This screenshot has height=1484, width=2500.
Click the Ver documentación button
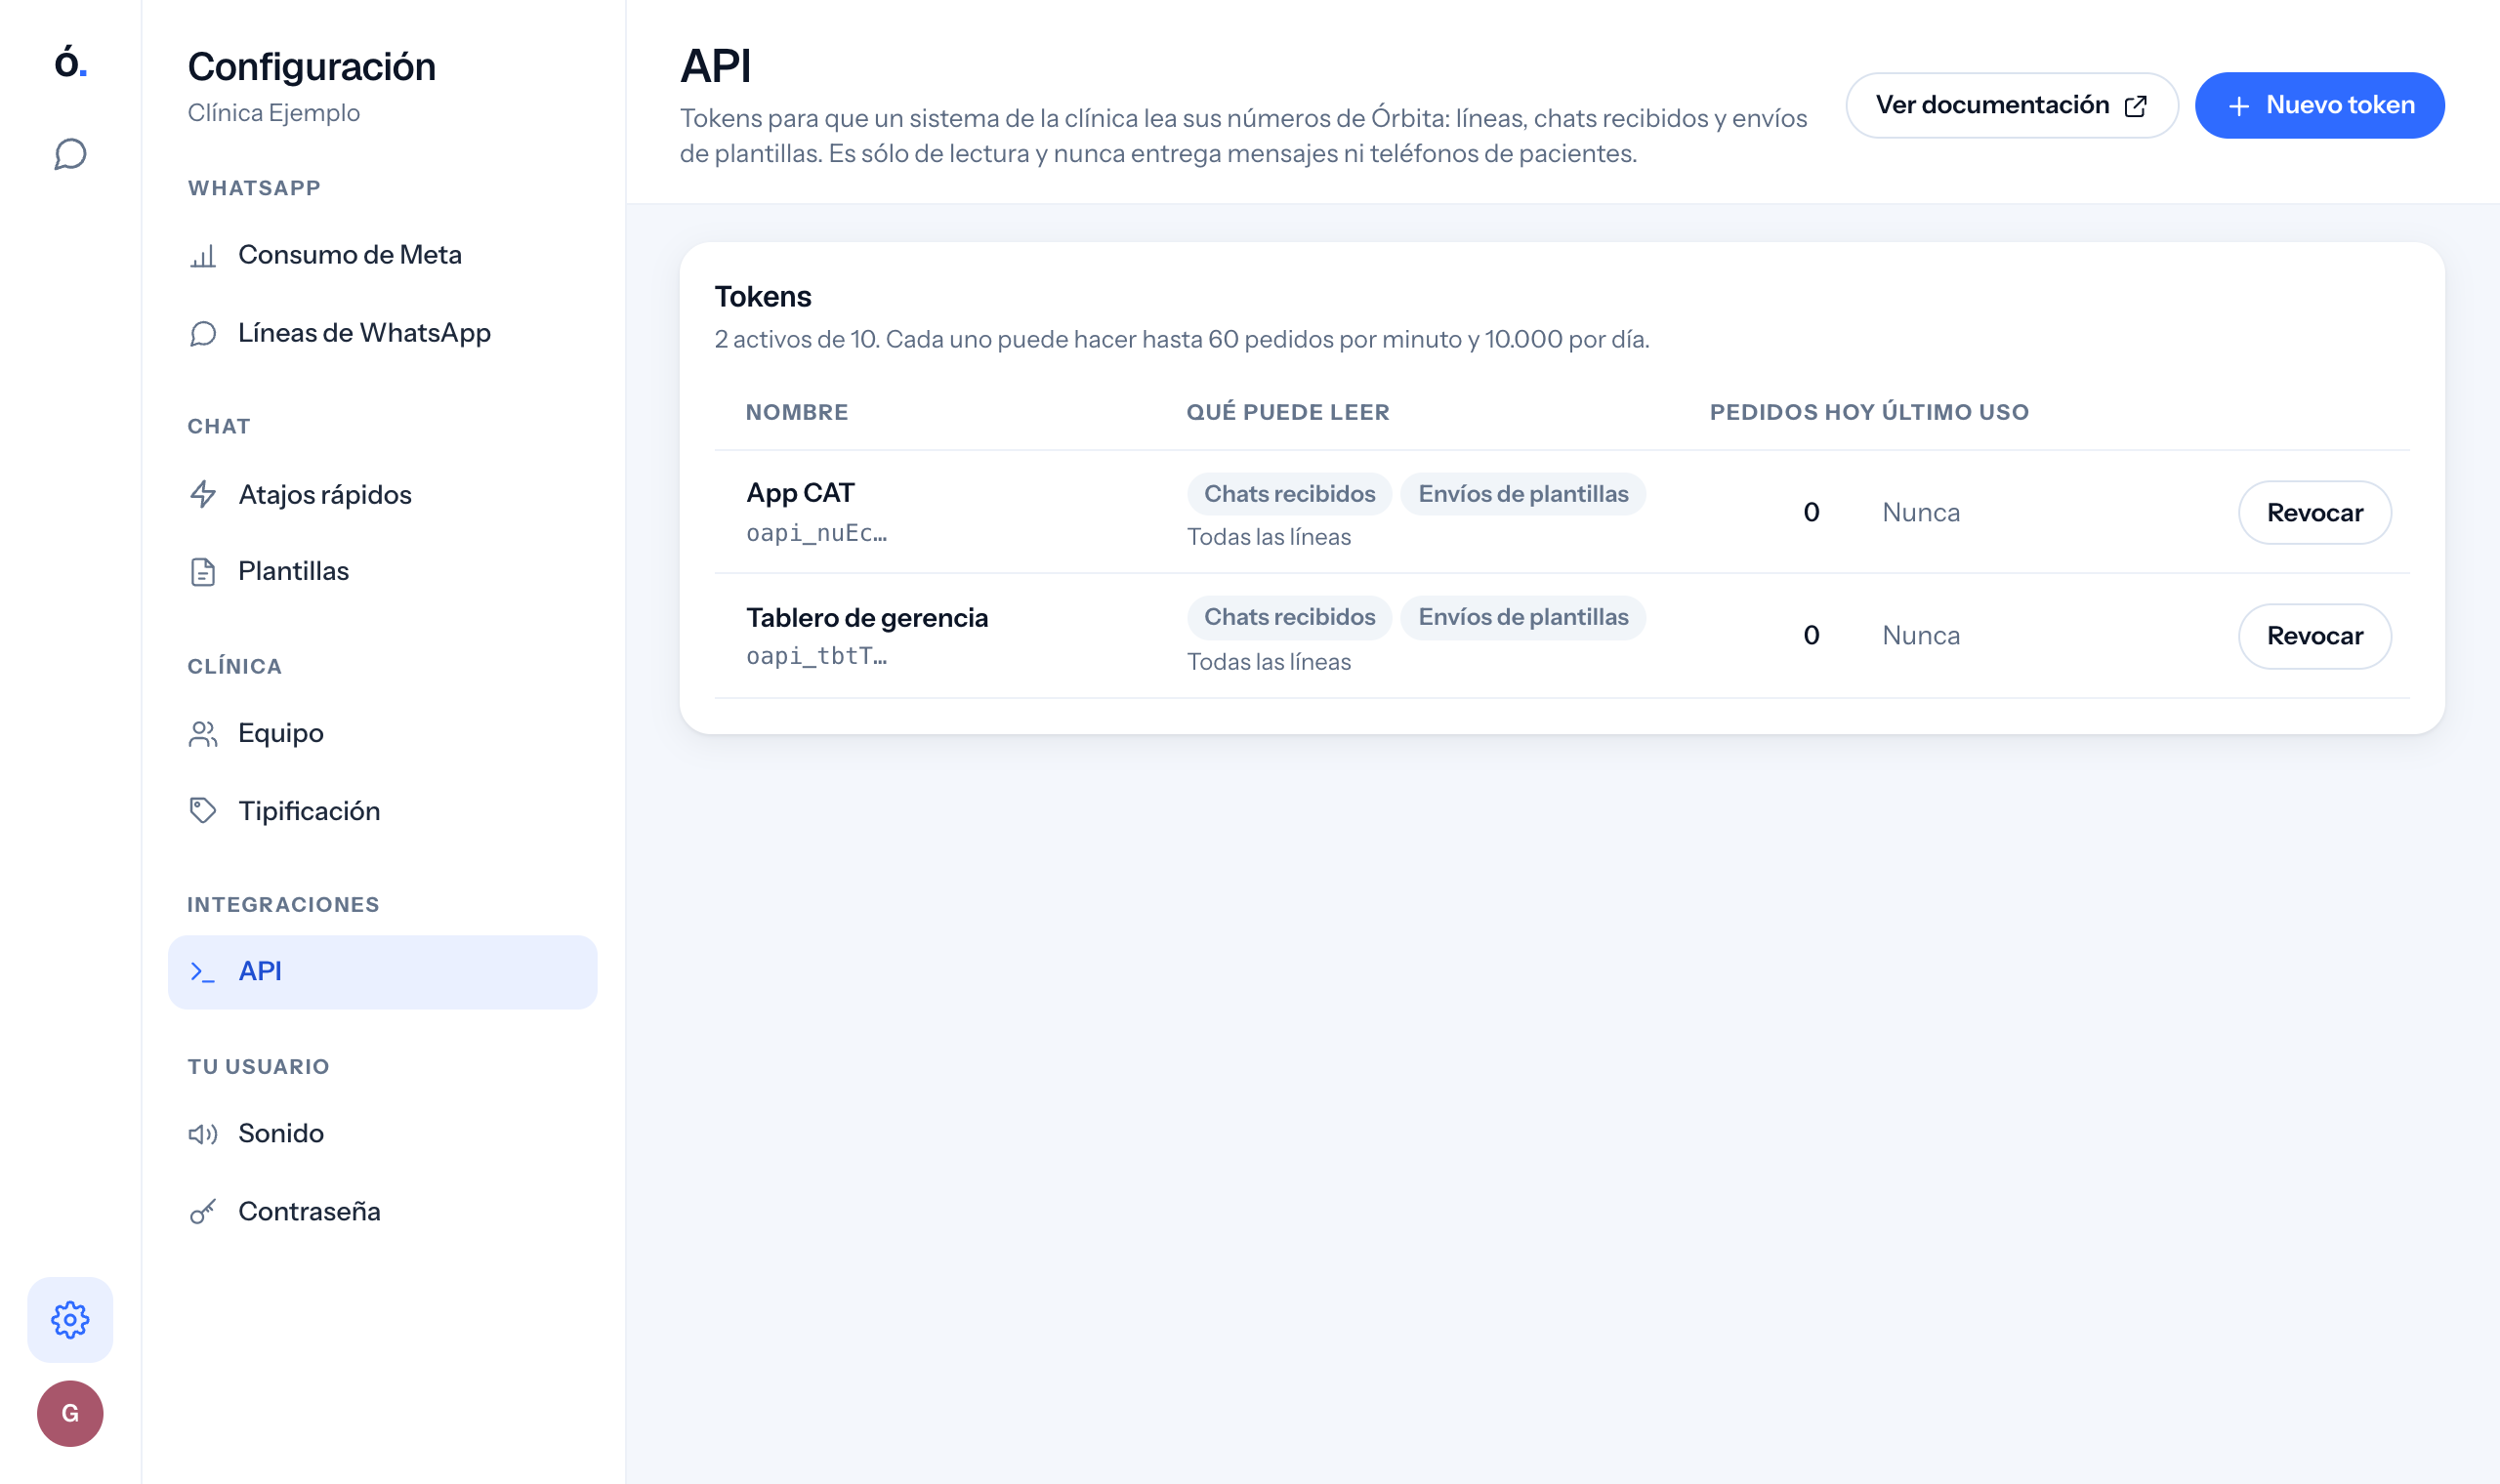pyautogui.click(x=2011, y=105)
